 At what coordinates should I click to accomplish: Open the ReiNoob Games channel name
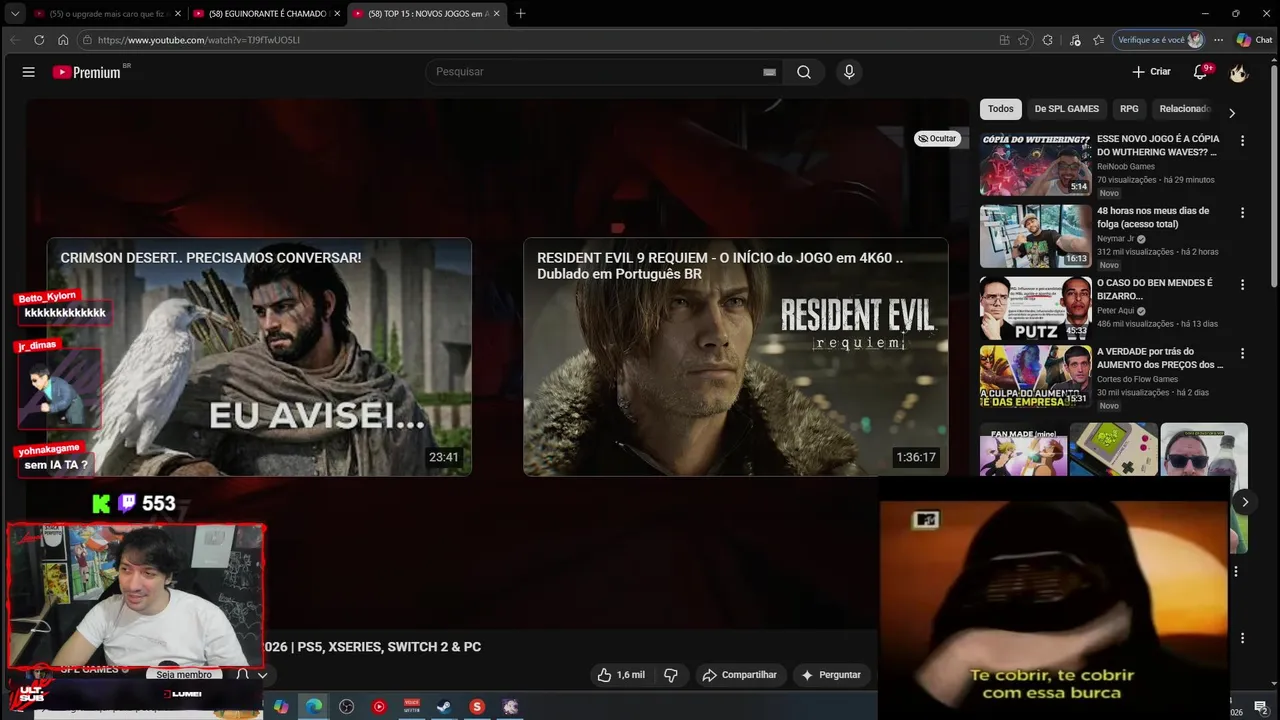pyautogui.click(x=1126, y=167)
